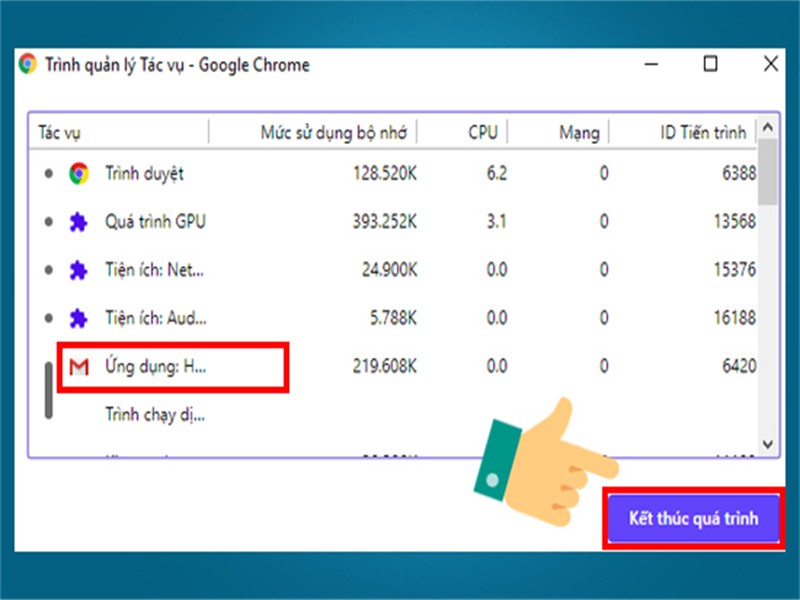Viewport: 800px width, 600px height.
Task: Close the Trình quản lý Tác vụ window
Action: tap(771, 64)
